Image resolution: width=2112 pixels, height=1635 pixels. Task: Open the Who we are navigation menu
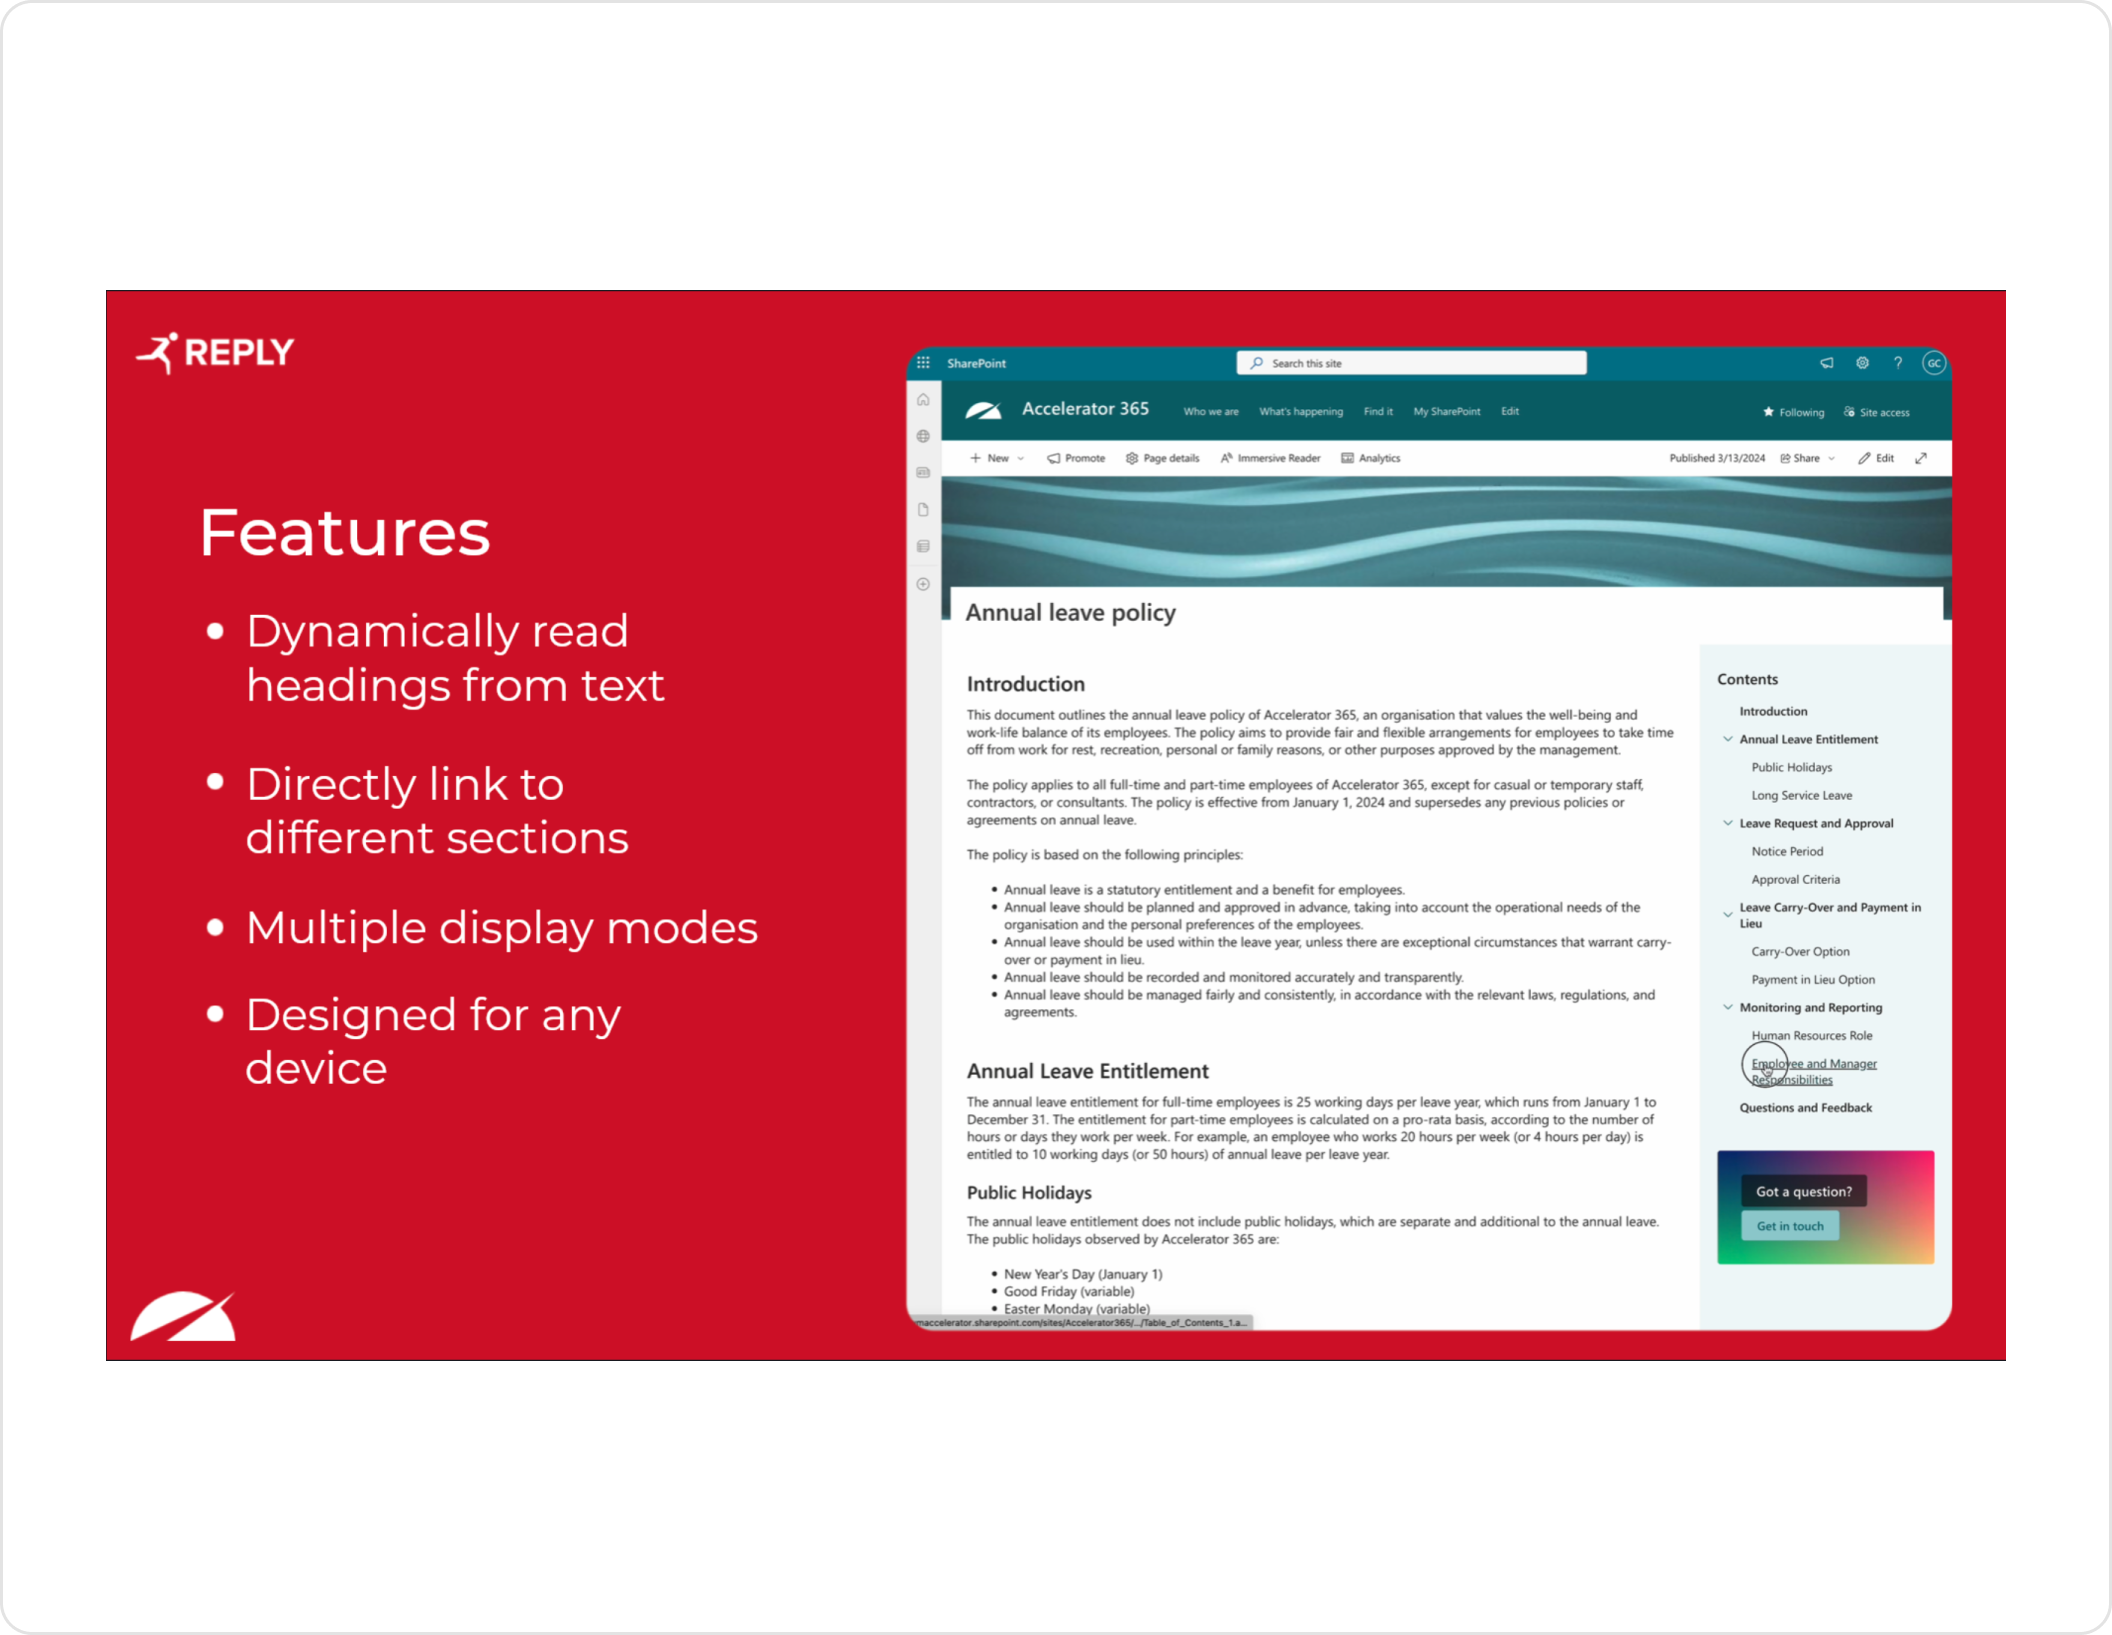[x=1210, y=412]
